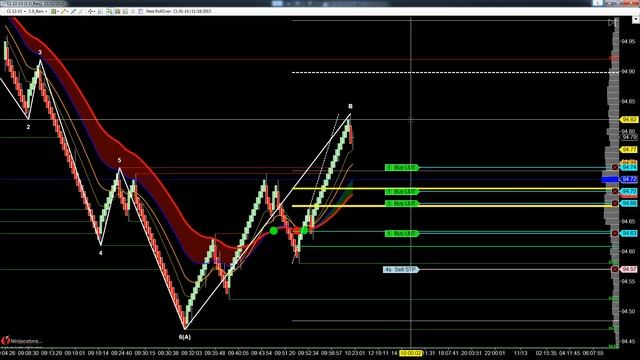This screenshot has width=640, height=360.
Task: Click the pink 94.57 stop price marker
Action: (x=629, y=269)
